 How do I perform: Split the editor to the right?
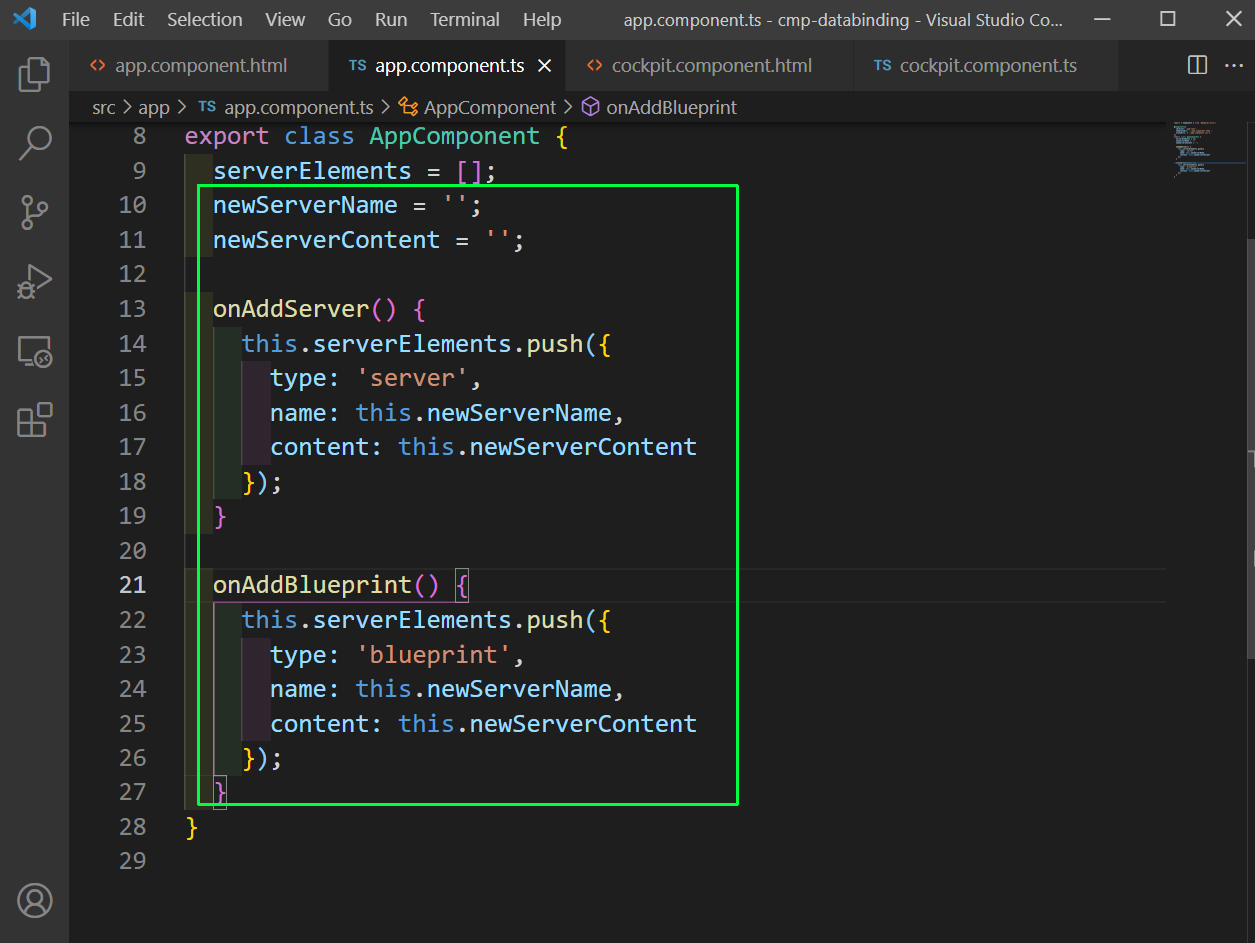[1197, 65]
